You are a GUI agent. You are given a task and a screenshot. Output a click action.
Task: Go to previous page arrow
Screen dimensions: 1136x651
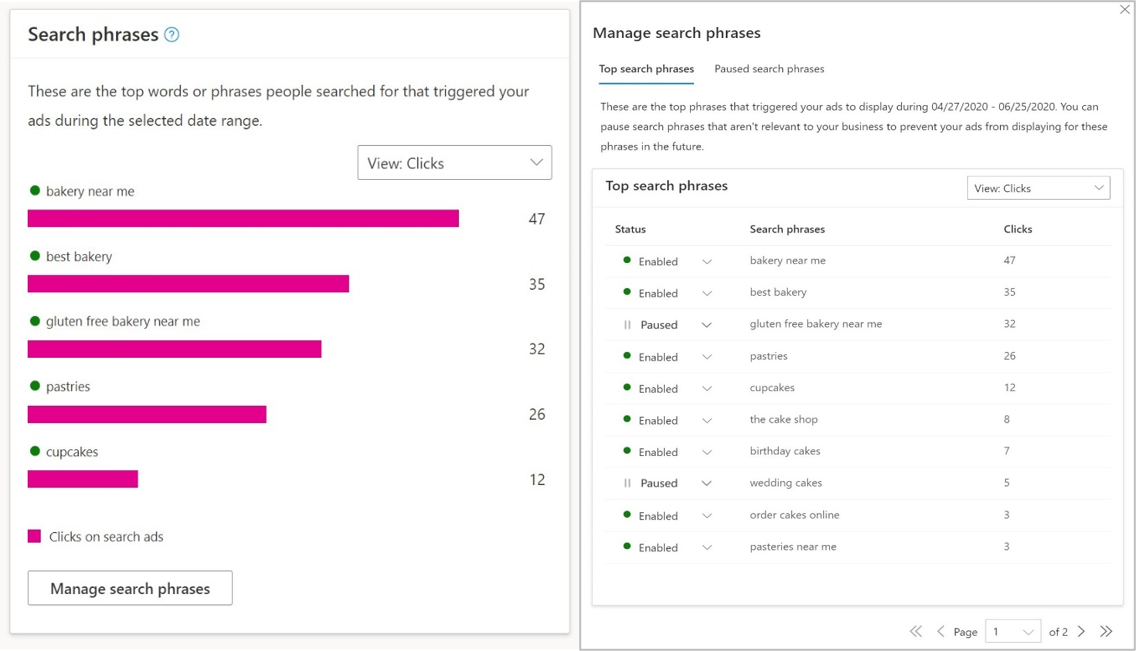pyautogui.click(x=940, y=631)
